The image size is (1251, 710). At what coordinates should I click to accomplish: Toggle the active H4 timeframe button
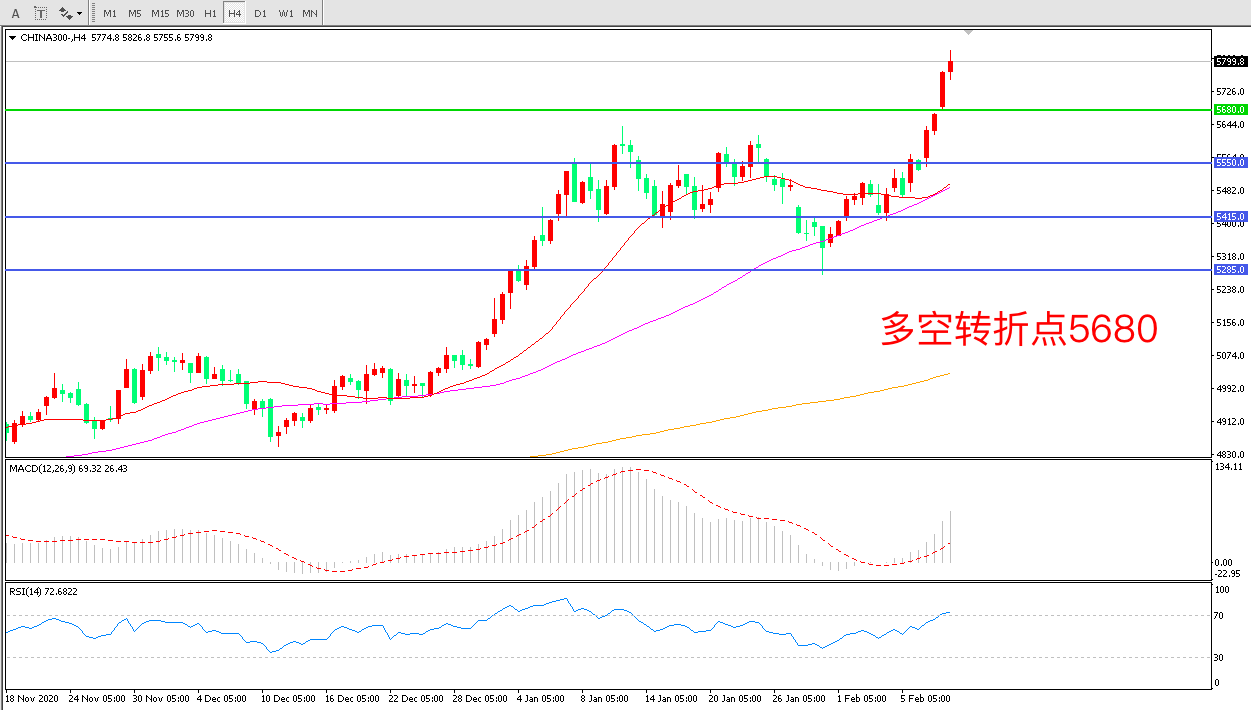coord(234,14)
